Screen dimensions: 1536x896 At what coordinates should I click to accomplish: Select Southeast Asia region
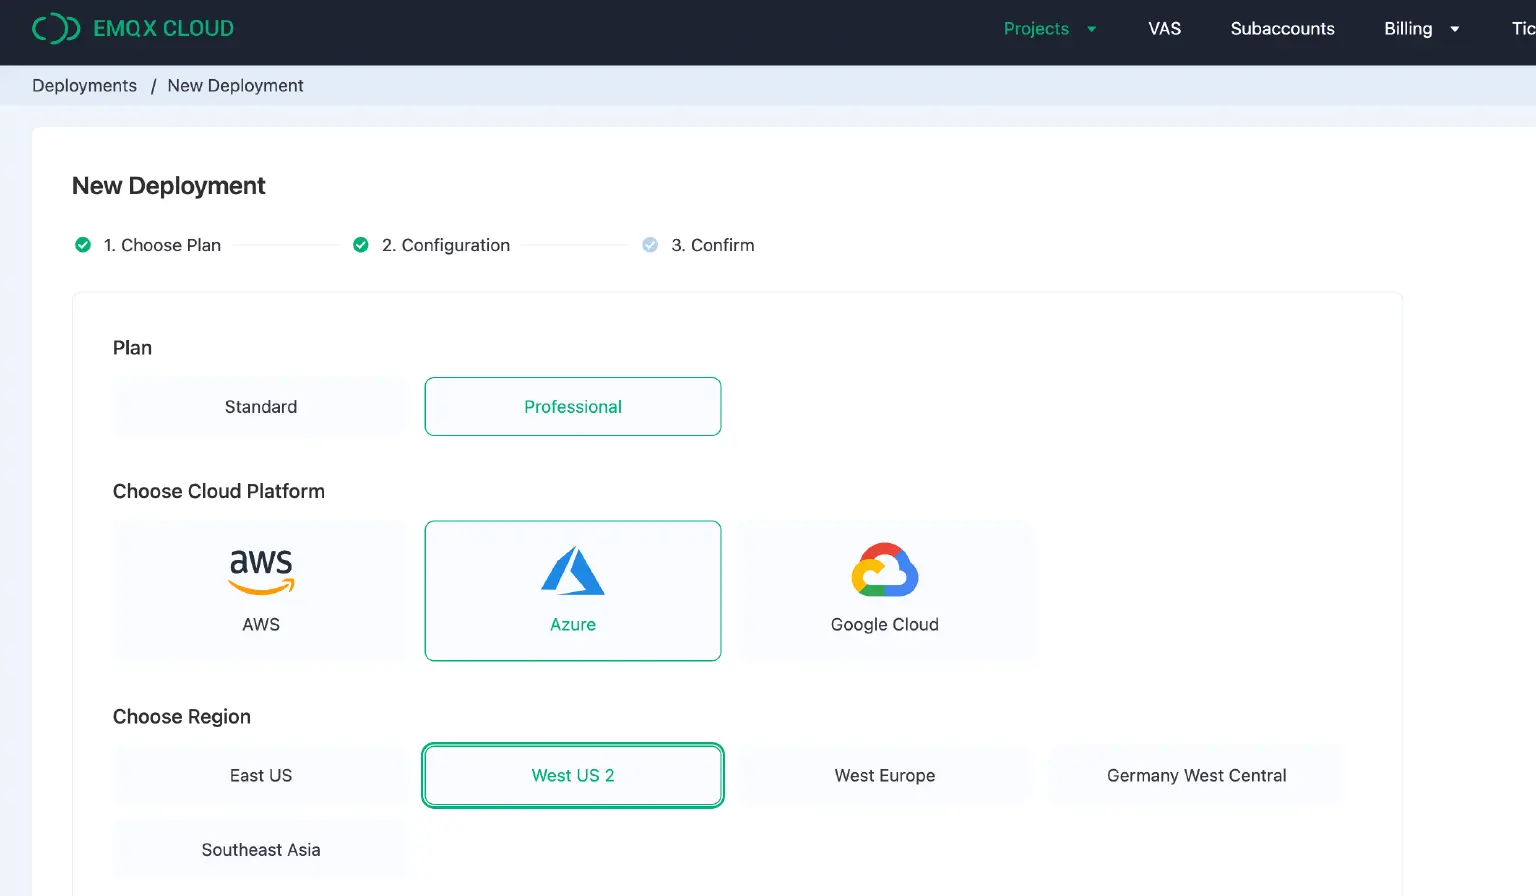click(260, 850)
